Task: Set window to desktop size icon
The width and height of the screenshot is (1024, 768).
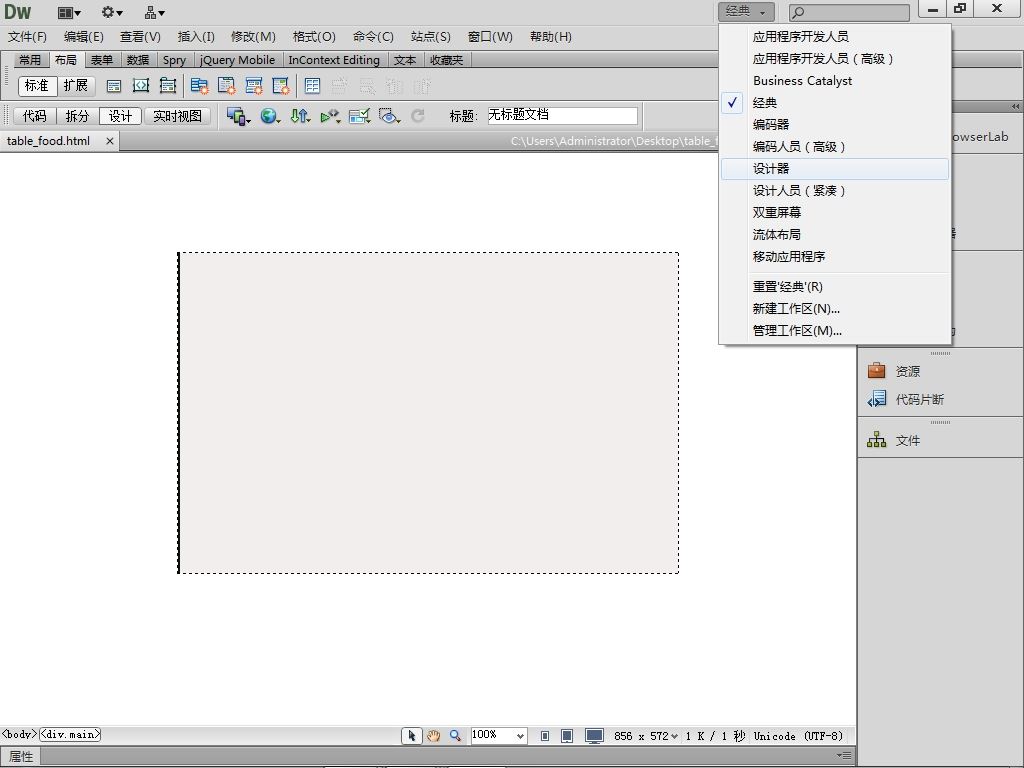Action: [x=594, y=735]
